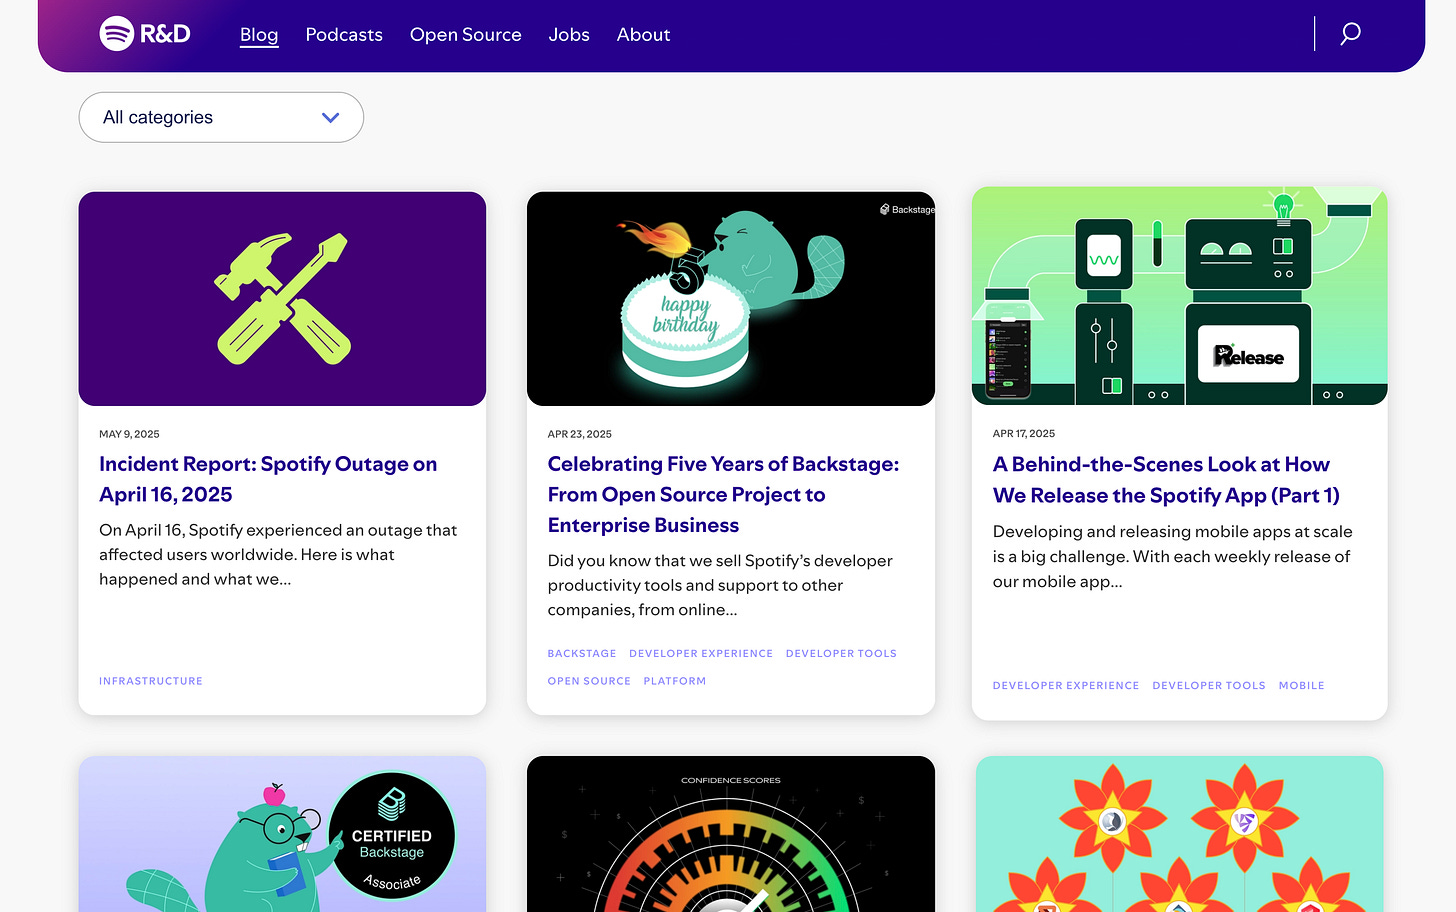Click the "Developing and releasing mobile apps" excerpt
Image resolution: width=1456 pixels, height=912 pixels.
pyautogui.click(x=1172, y=556)
